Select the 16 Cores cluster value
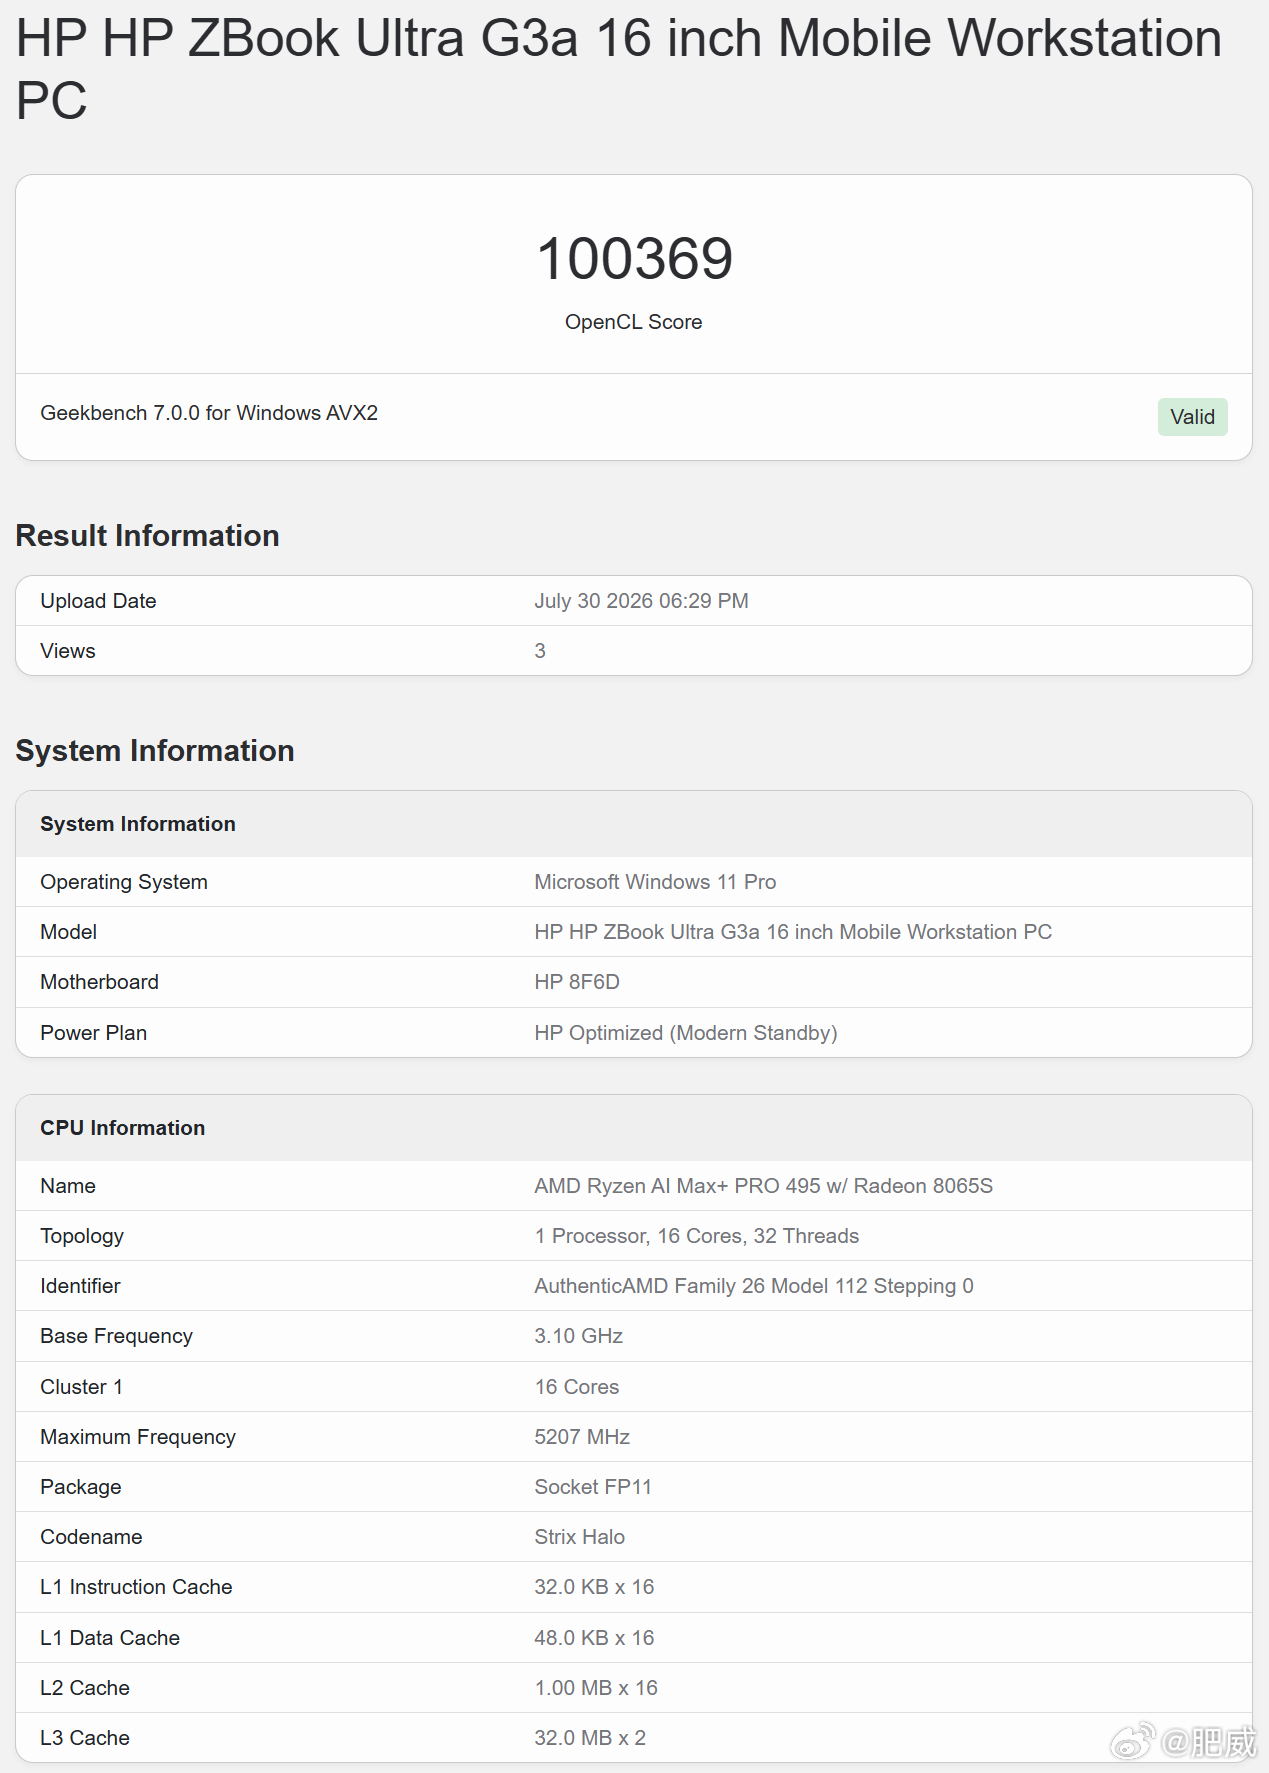Image resolution: width=1269 pixels, height=1773 pixels. click(577, 1387)
